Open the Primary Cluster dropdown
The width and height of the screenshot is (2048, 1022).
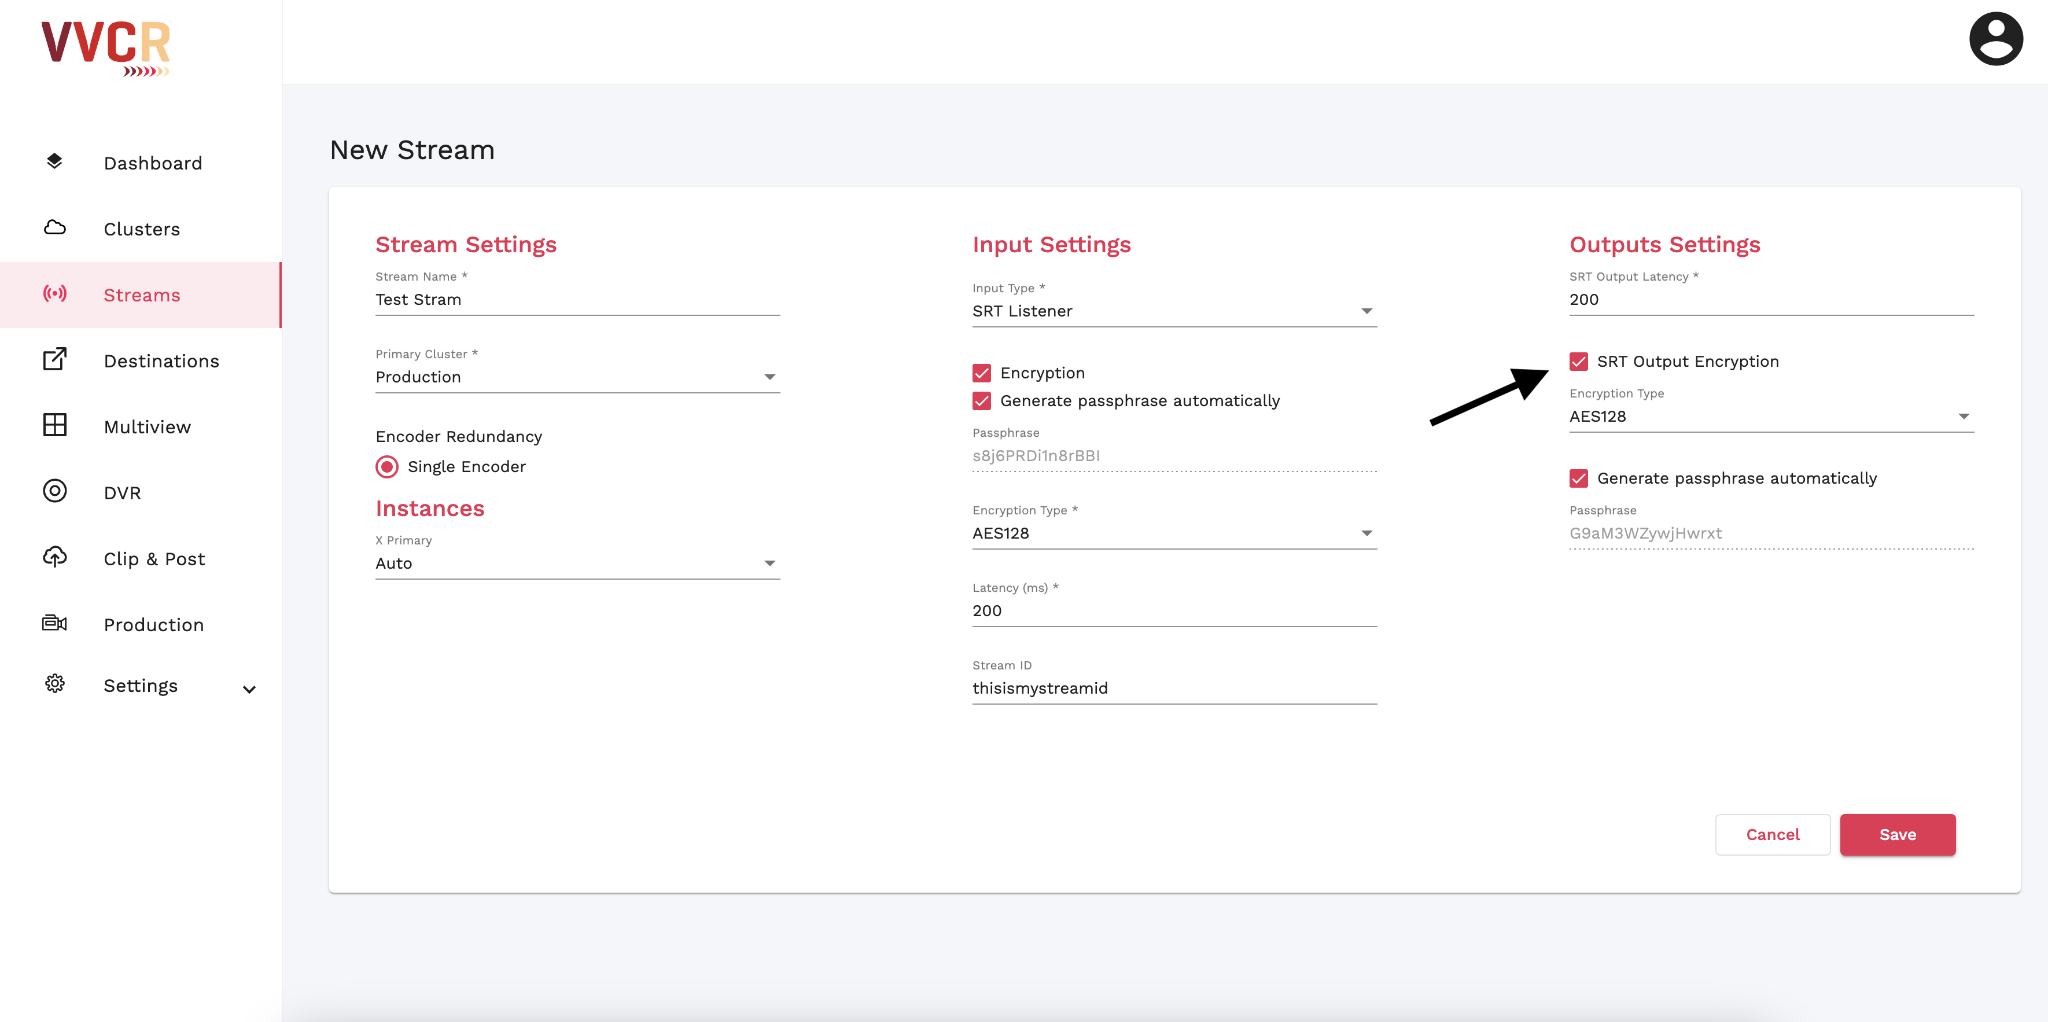[577, 377]
